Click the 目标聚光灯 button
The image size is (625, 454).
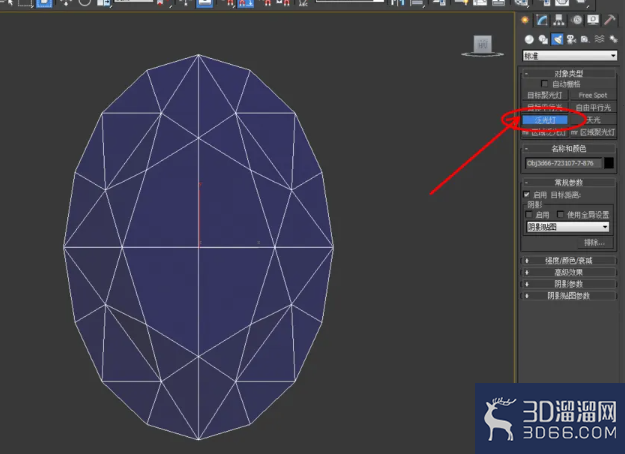coord(544,95)
